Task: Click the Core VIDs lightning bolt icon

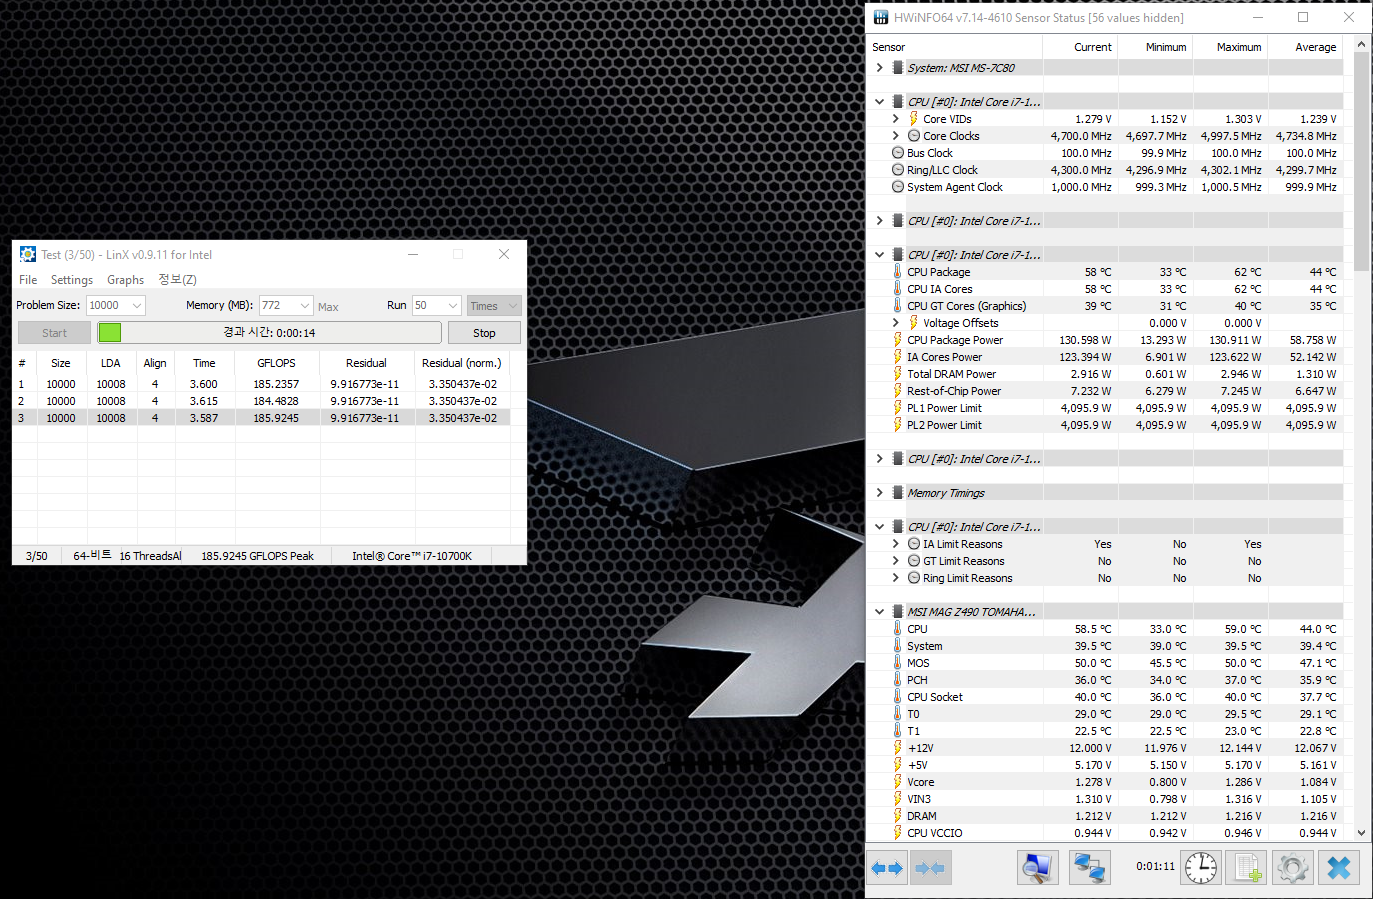Action: pyautogui.click(x=913, y=119)
